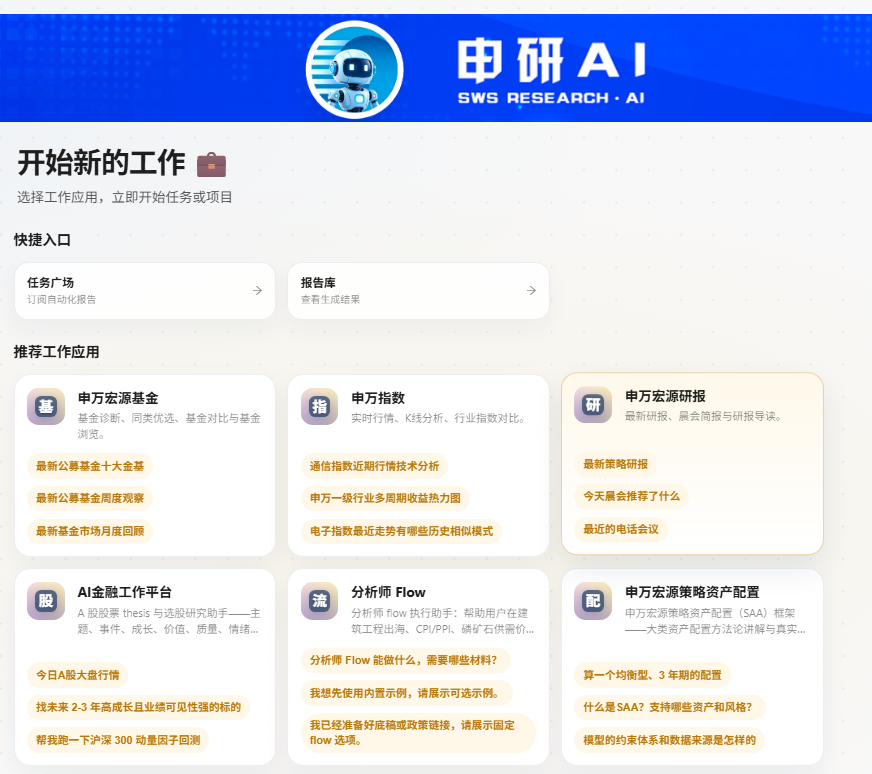Choose 我想先使用内置示例 prompt
Screen dimensions: 872x774
pyautogui.click(x=407, y=693)
